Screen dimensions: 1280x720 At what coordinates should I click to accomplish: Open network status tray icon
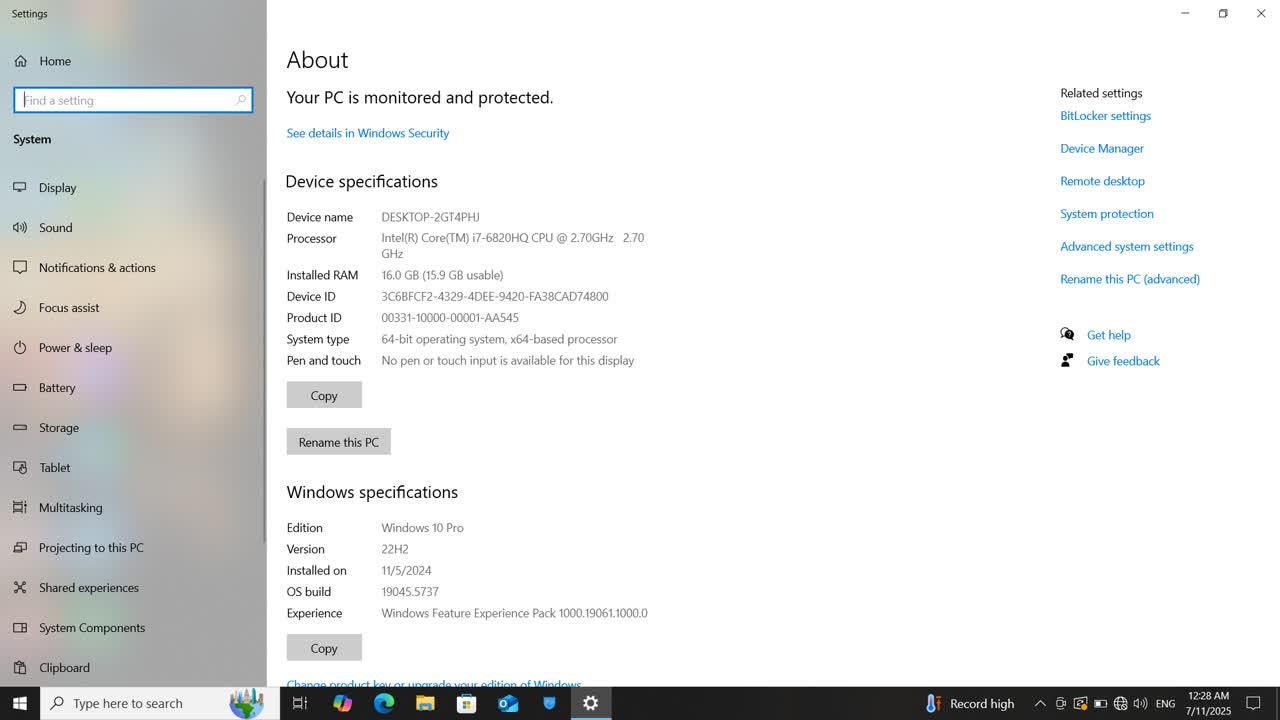1120,704
